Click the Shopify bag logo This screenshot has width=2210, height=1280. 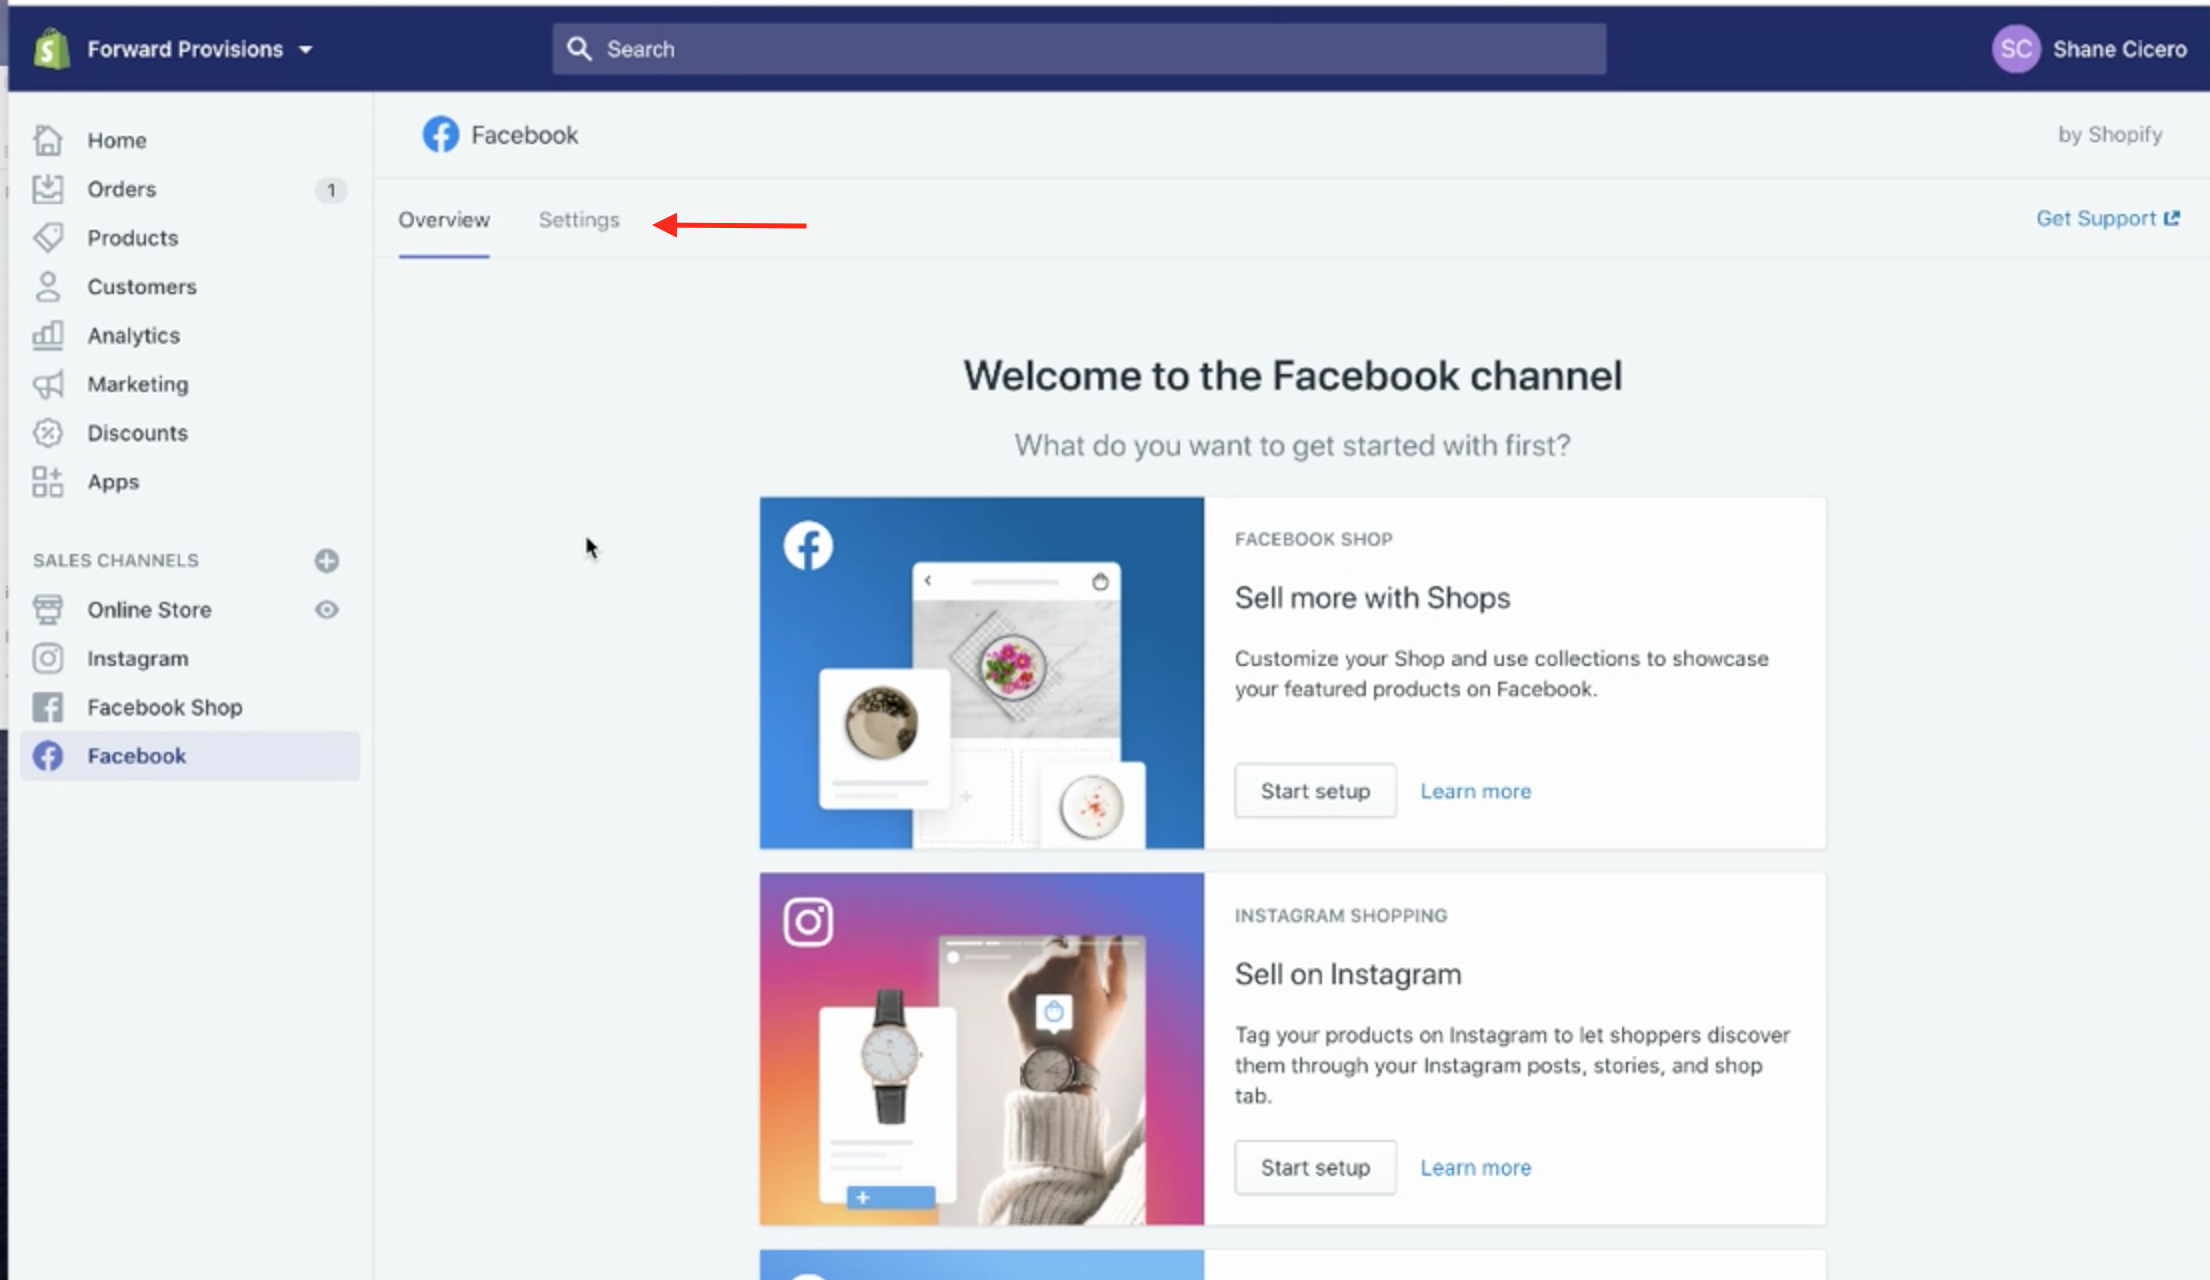(x=51, y=49)
